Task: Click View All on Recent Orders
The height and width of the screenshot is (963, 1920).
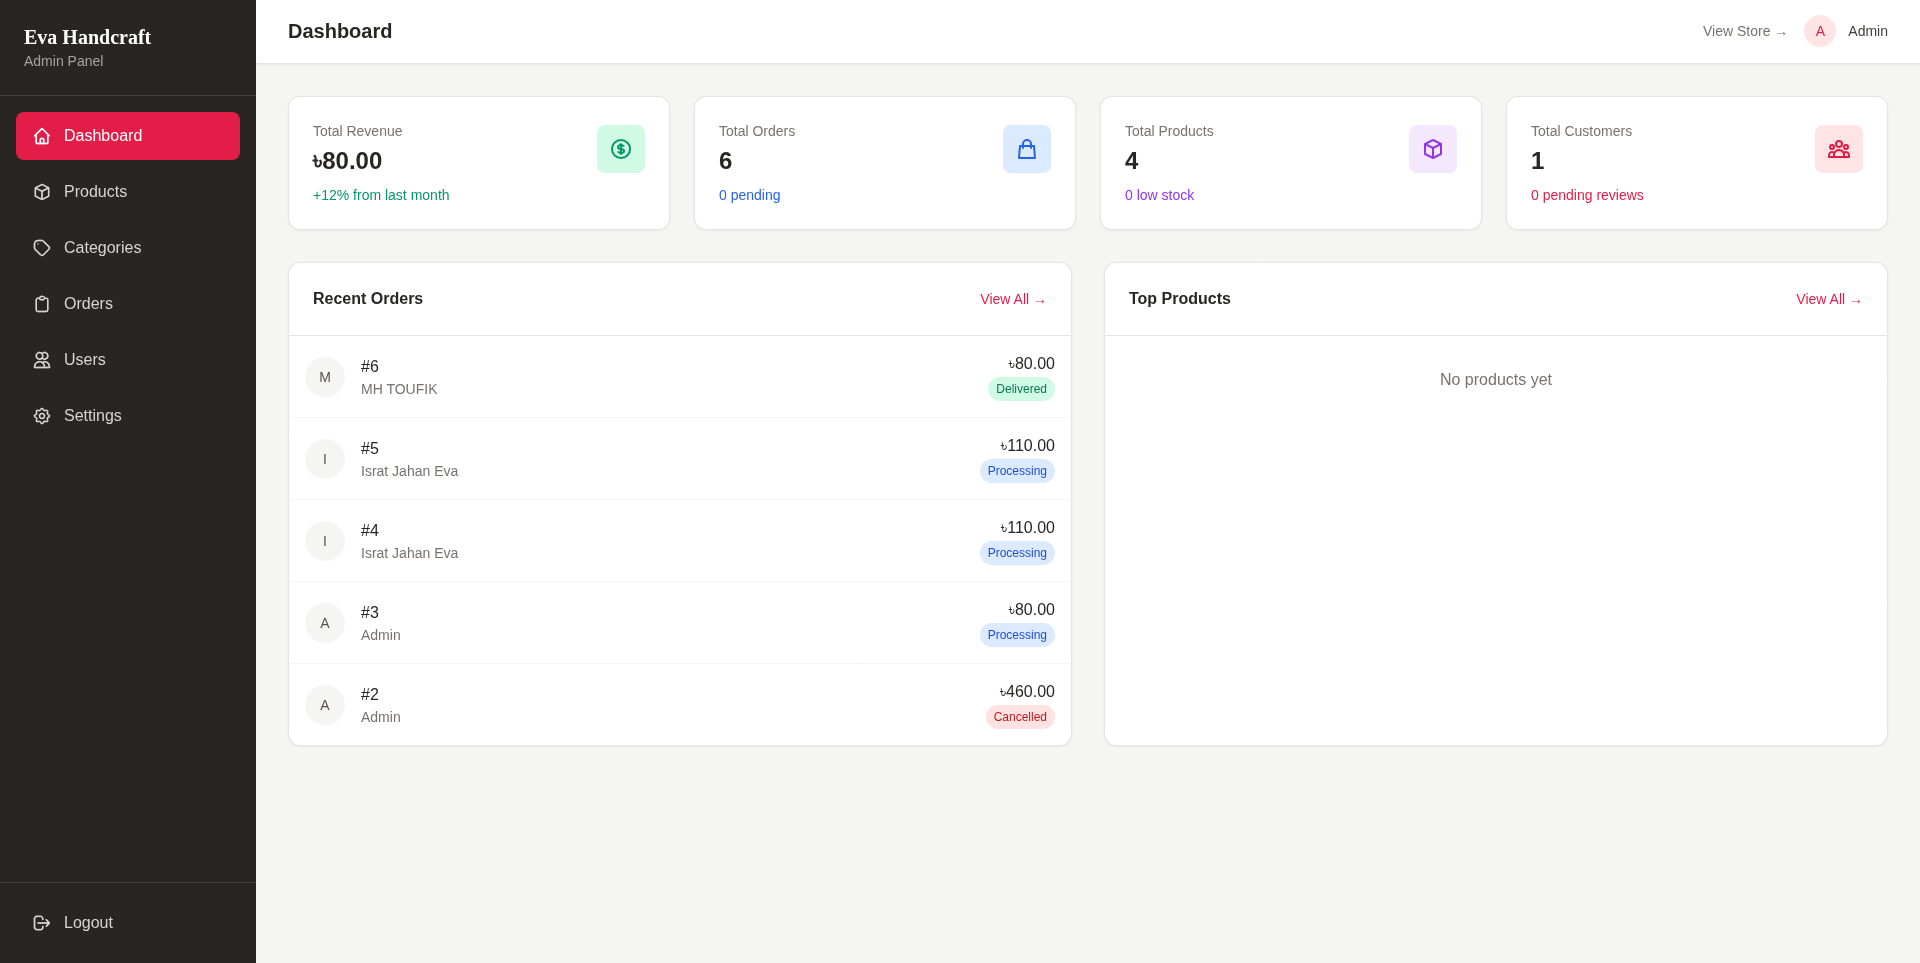Action: click(1011, 299)
